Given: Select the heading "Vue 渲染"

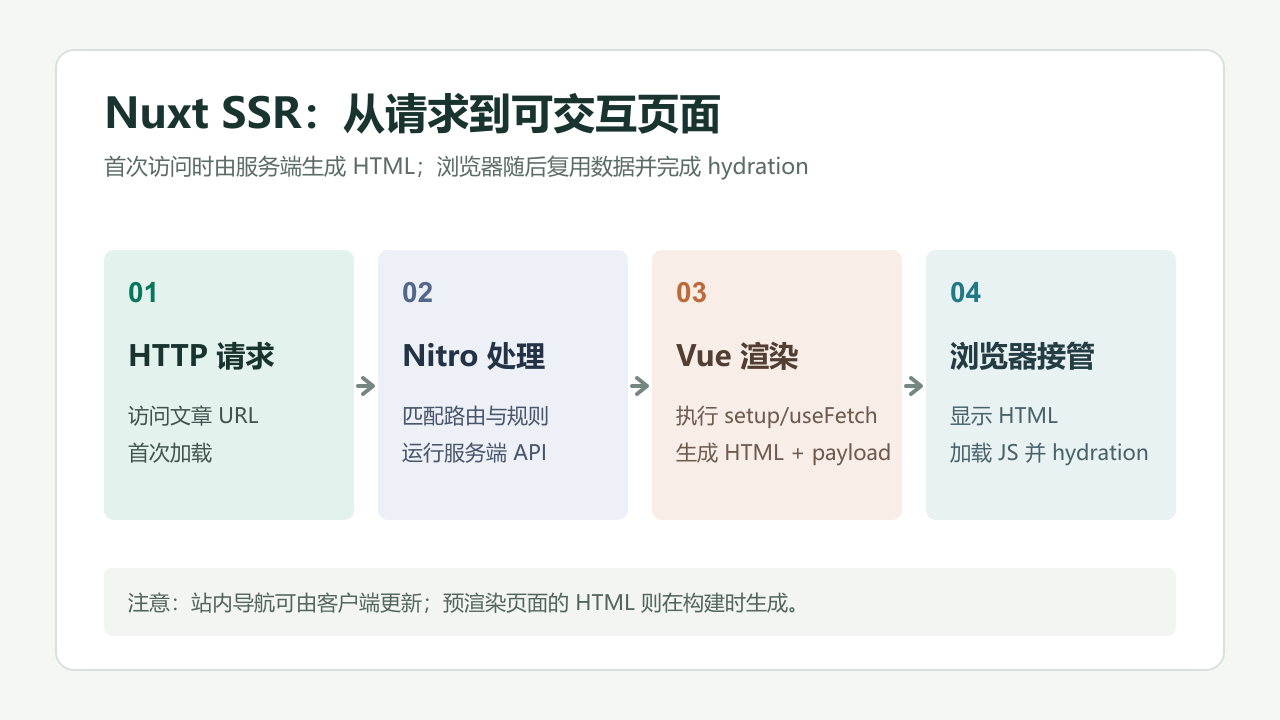Looking at the screenshot, I should click(x=737, y=356).
